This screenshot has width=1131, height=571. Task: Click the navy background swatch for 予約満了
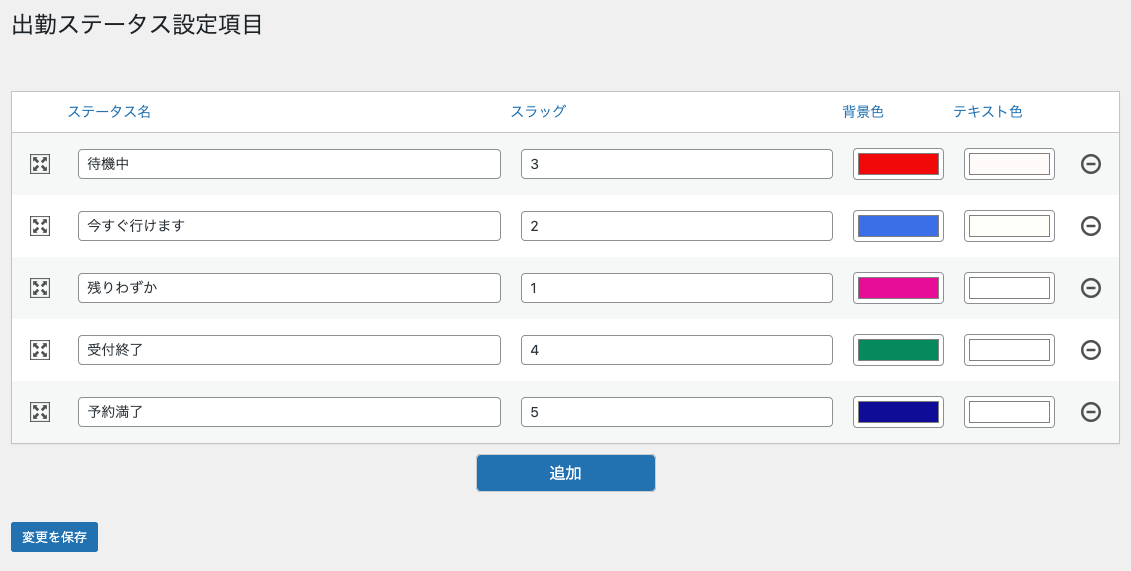tap(898, 412)
